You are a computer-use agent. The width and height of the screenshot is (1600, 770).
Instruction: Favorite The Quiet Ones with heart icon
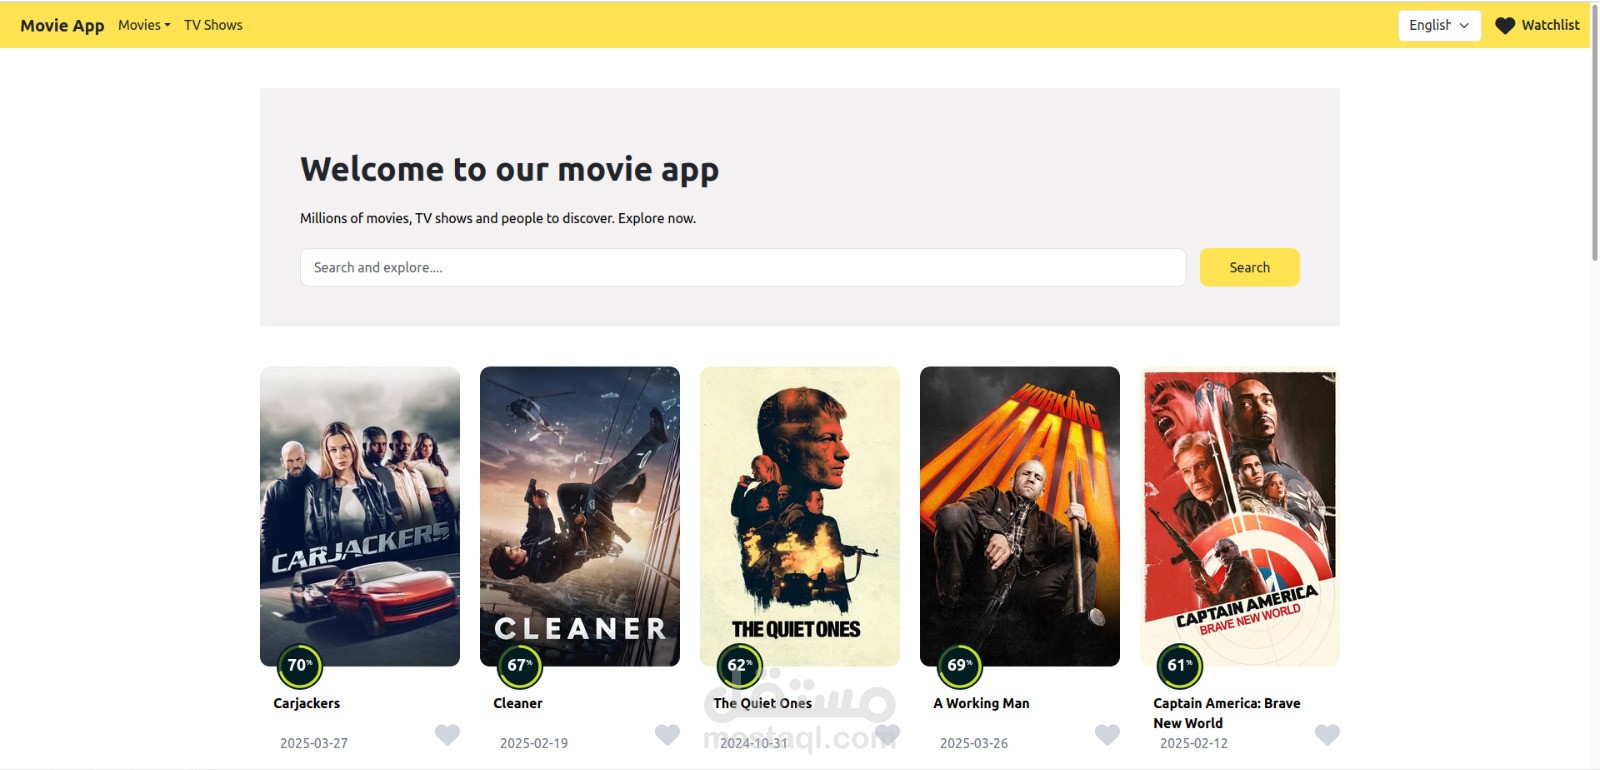pyautogui.click(x=887, y=735)
